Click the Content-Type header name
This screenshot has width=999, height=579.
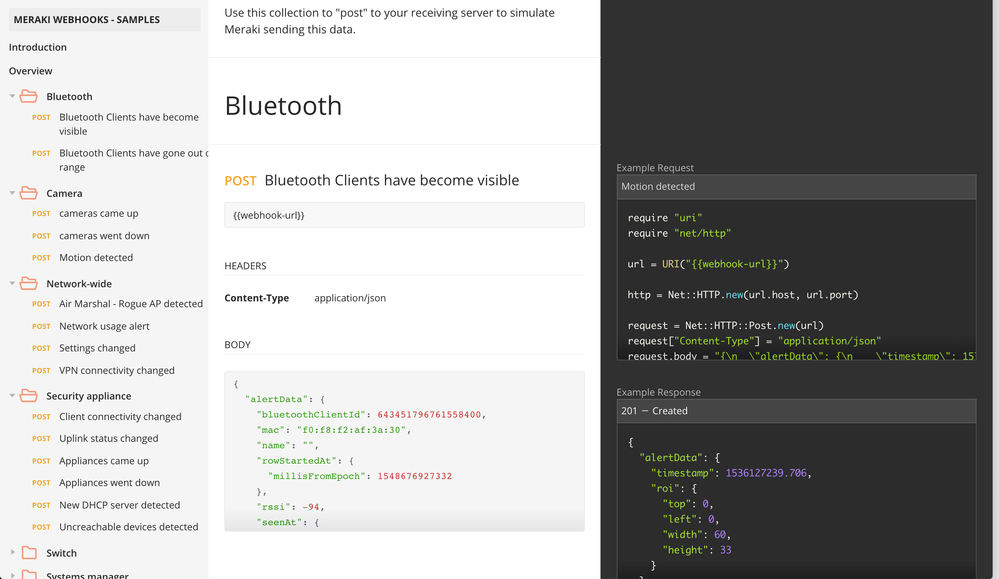pos(257,297)
